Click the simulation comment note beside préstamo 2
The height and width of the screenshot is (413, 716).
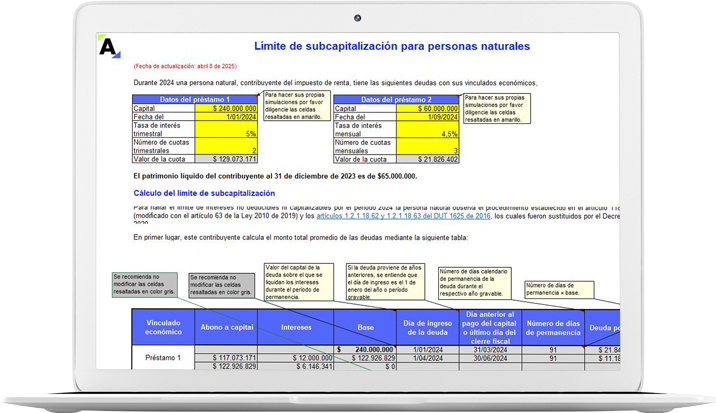[x=497, y=109]
